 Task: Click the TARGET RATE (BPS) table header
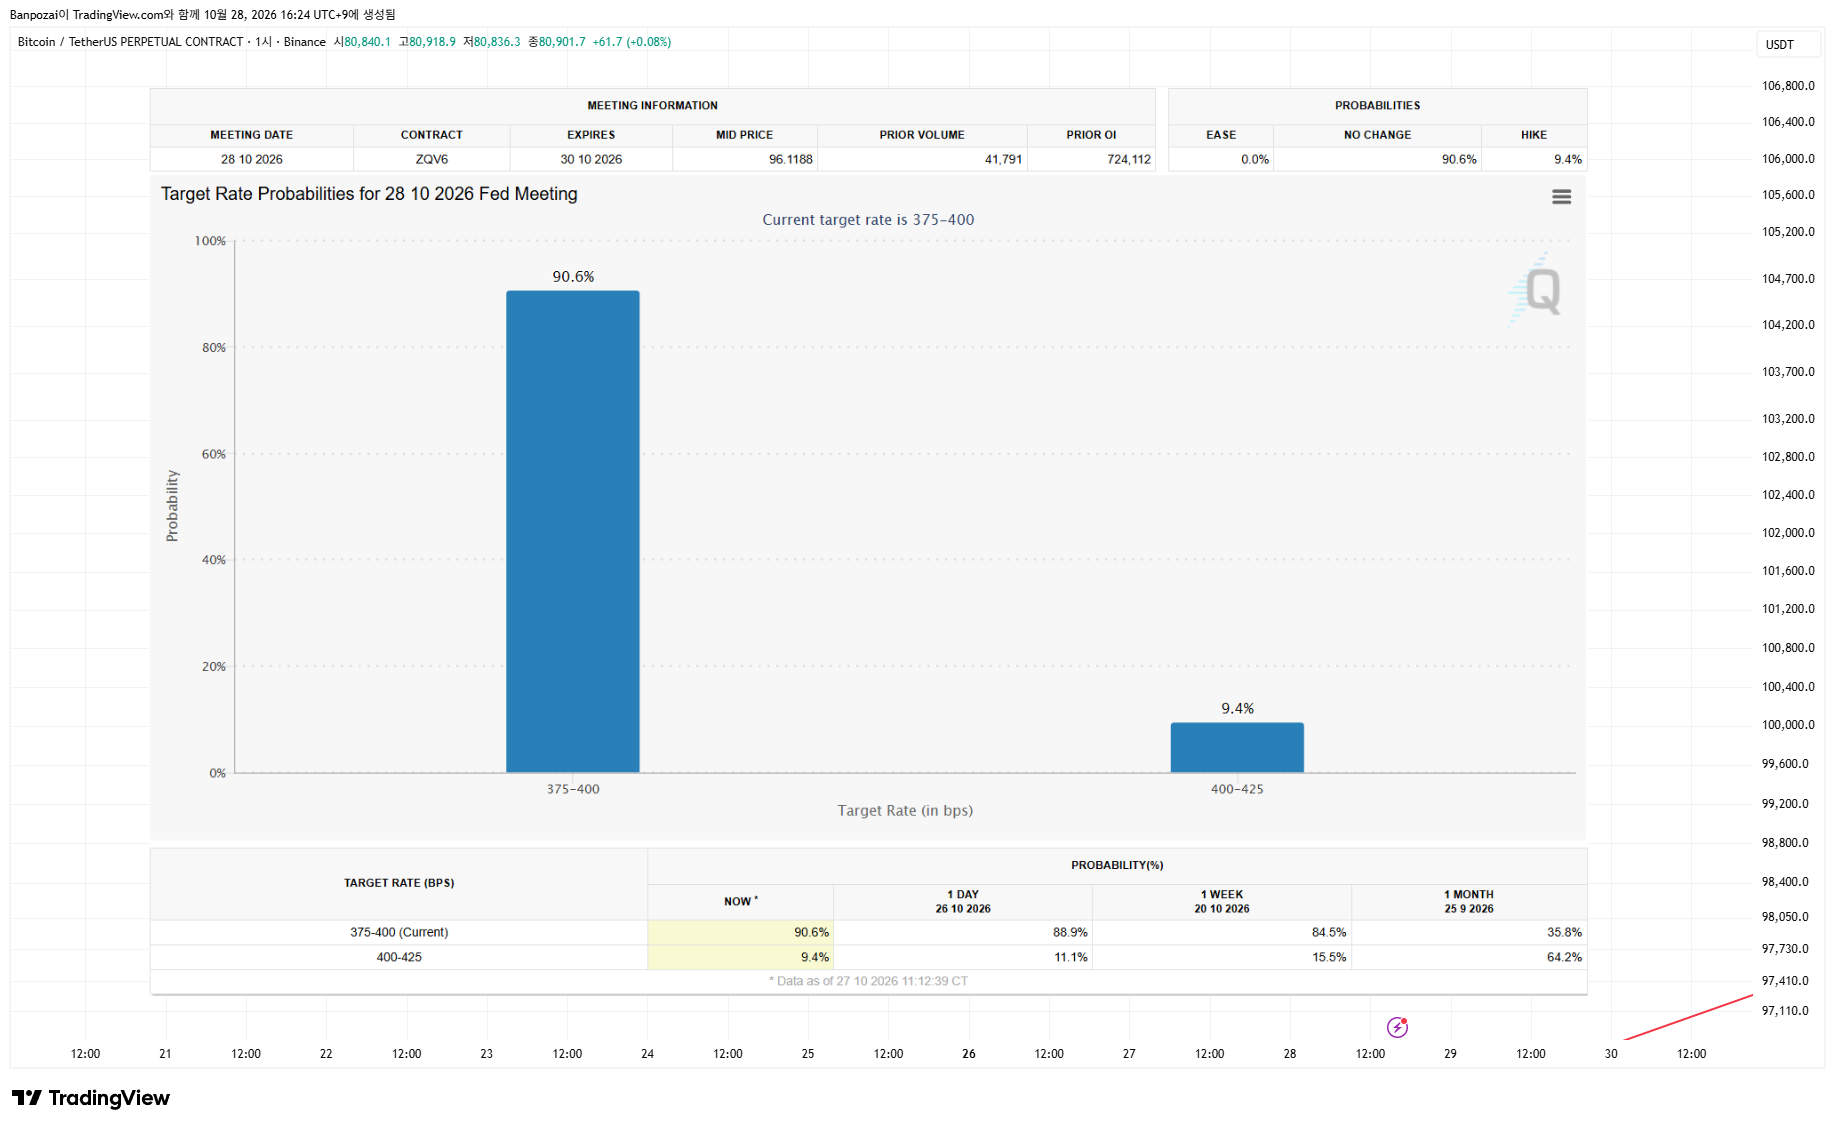pos(399,883)
